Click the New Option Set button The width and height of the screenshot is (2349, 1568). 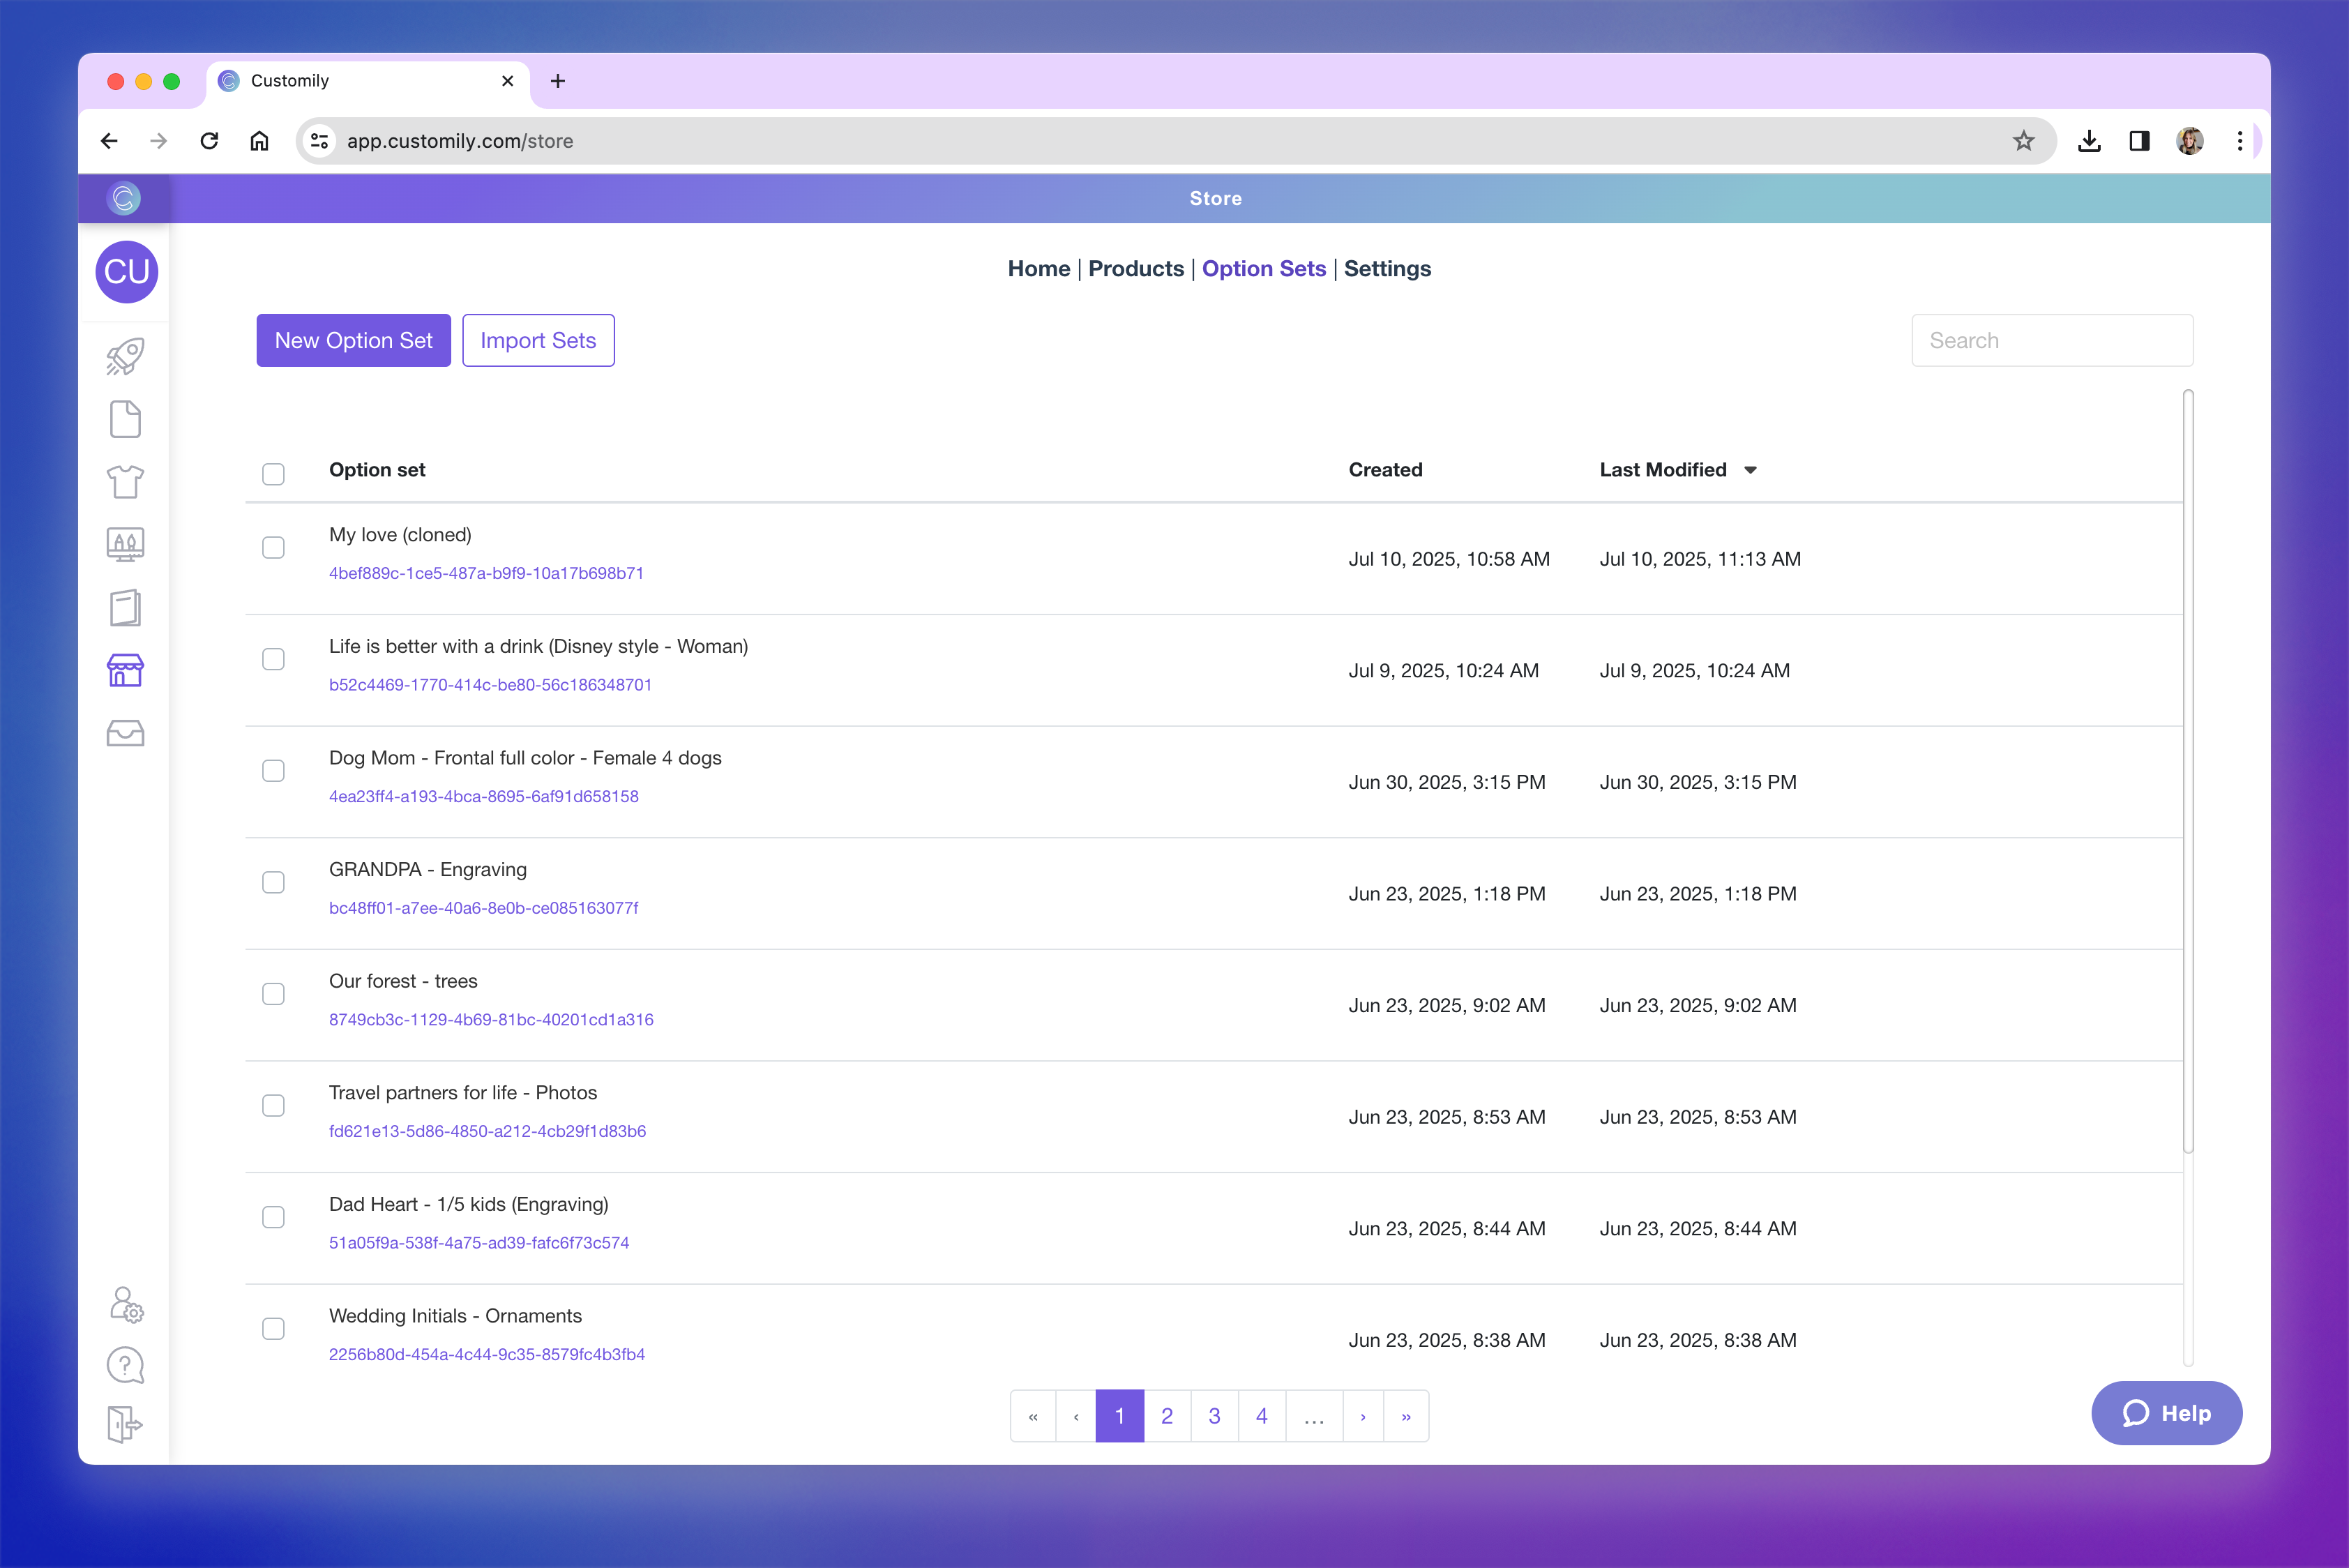pos(353,340)
